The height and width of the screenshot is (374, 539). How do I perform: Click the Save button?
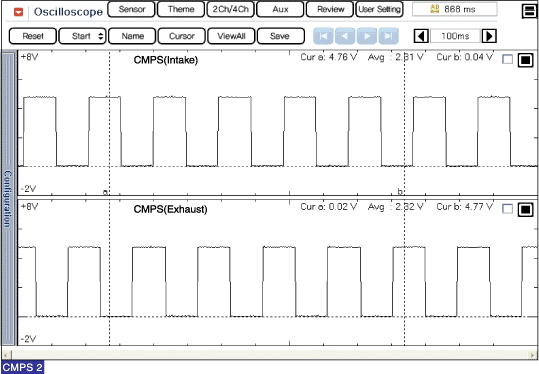280,36
